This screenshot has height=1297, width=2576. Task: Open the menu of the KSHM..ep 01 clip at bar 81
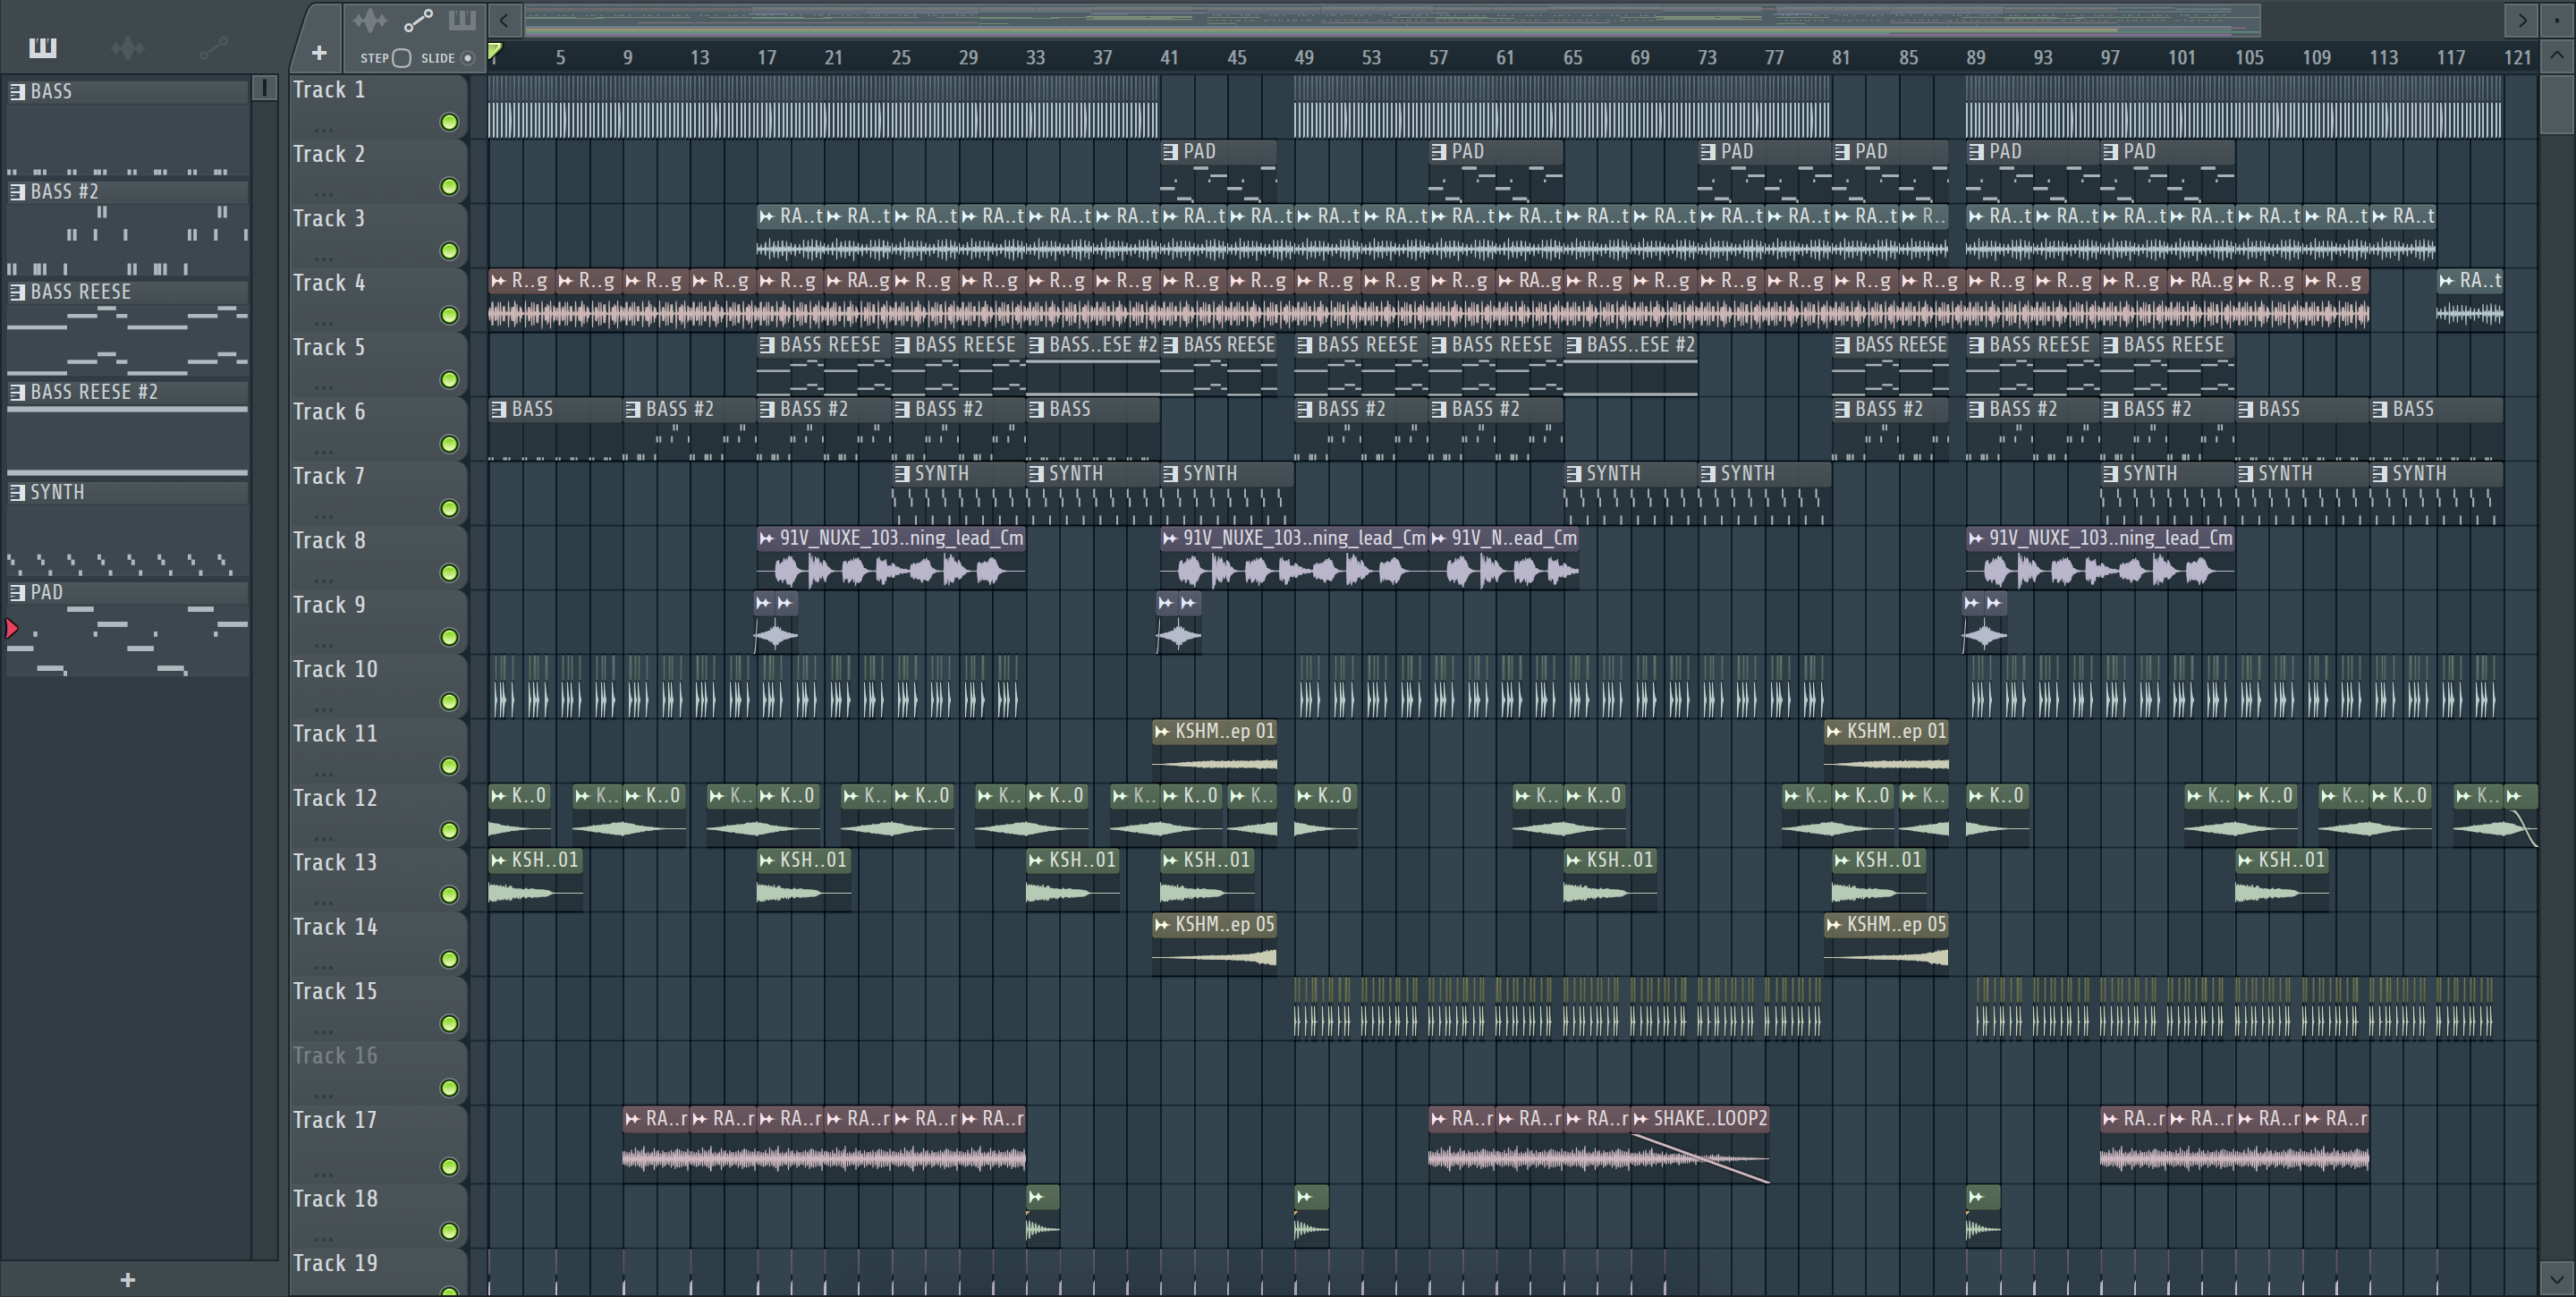[x=1834, y=732]
